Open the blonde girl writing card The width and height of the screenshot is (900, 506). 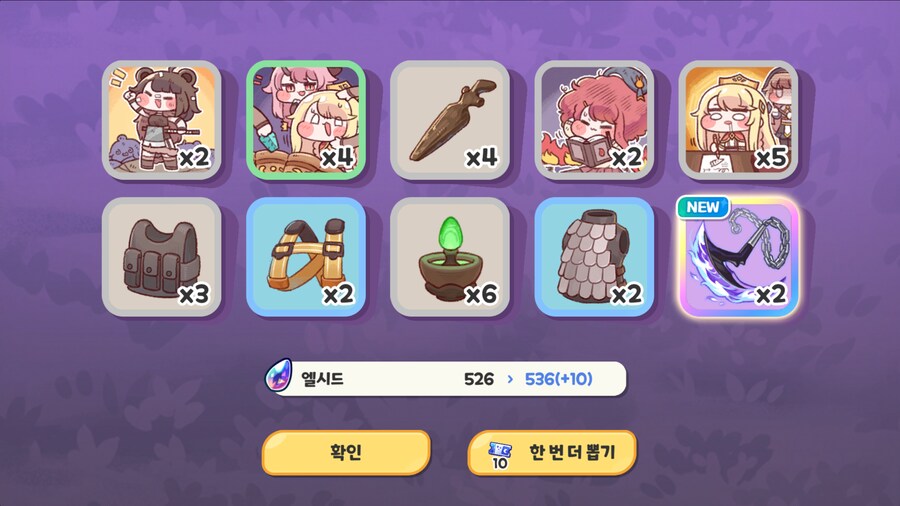tap(738, 119)
